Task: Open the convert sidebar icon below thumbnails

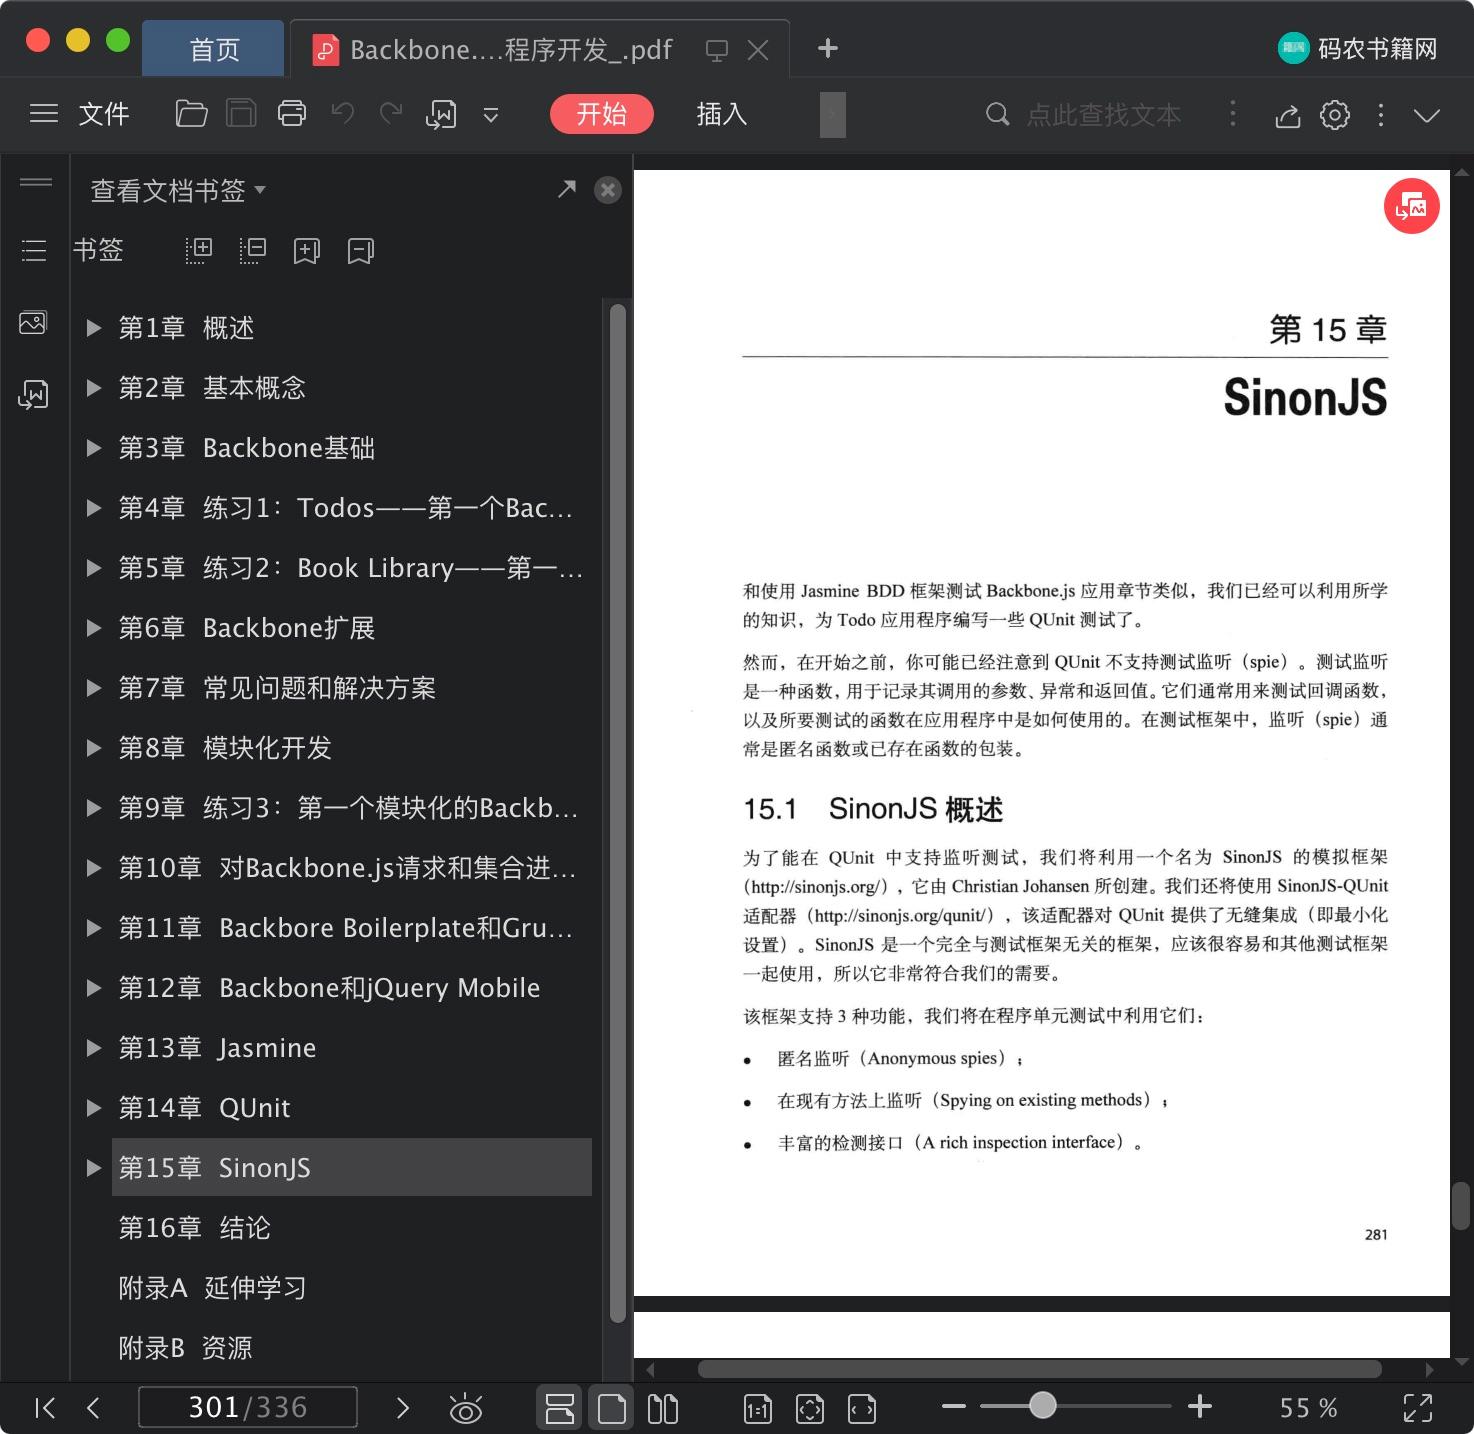Action: coord(33,394)
